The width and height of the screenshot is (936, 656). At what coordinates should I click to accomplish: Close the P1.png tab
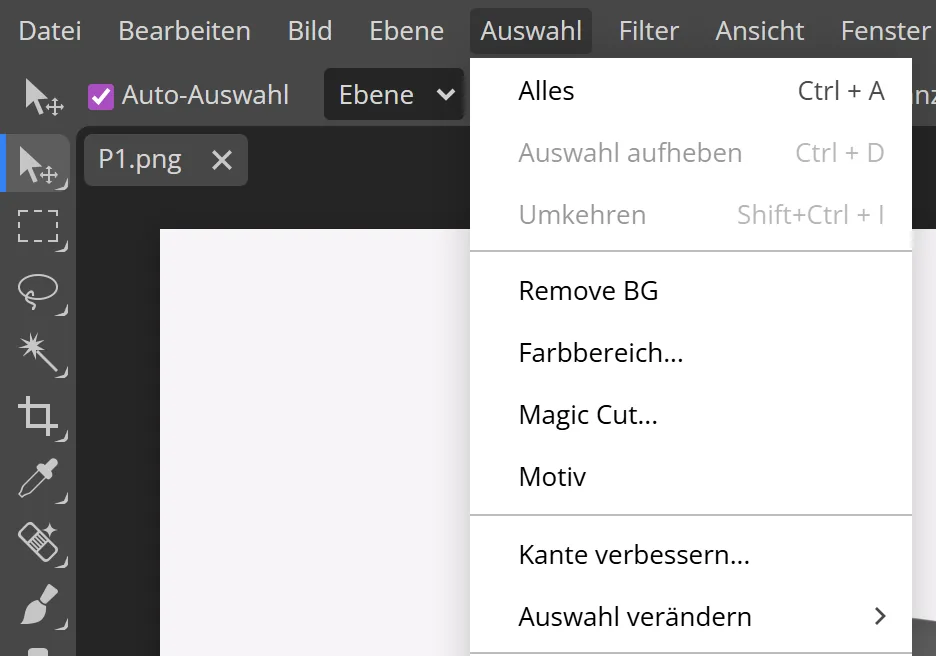(x=221, y=160)
